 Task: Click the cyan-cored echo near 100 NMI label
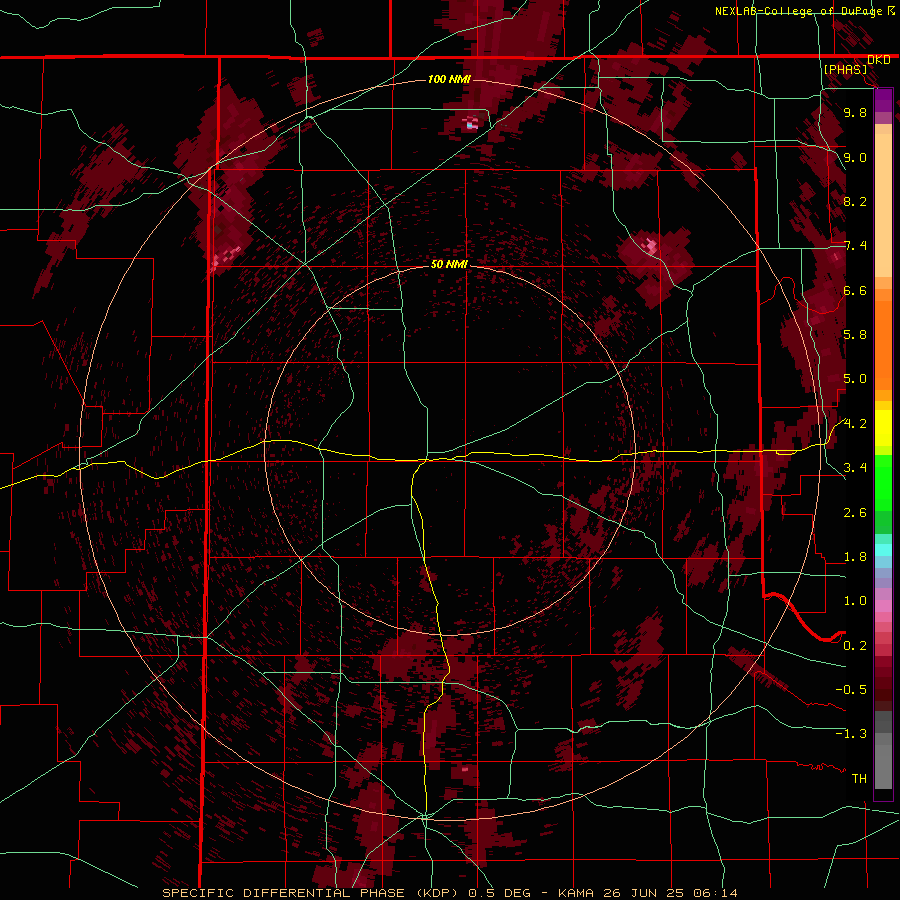(471, 123)
